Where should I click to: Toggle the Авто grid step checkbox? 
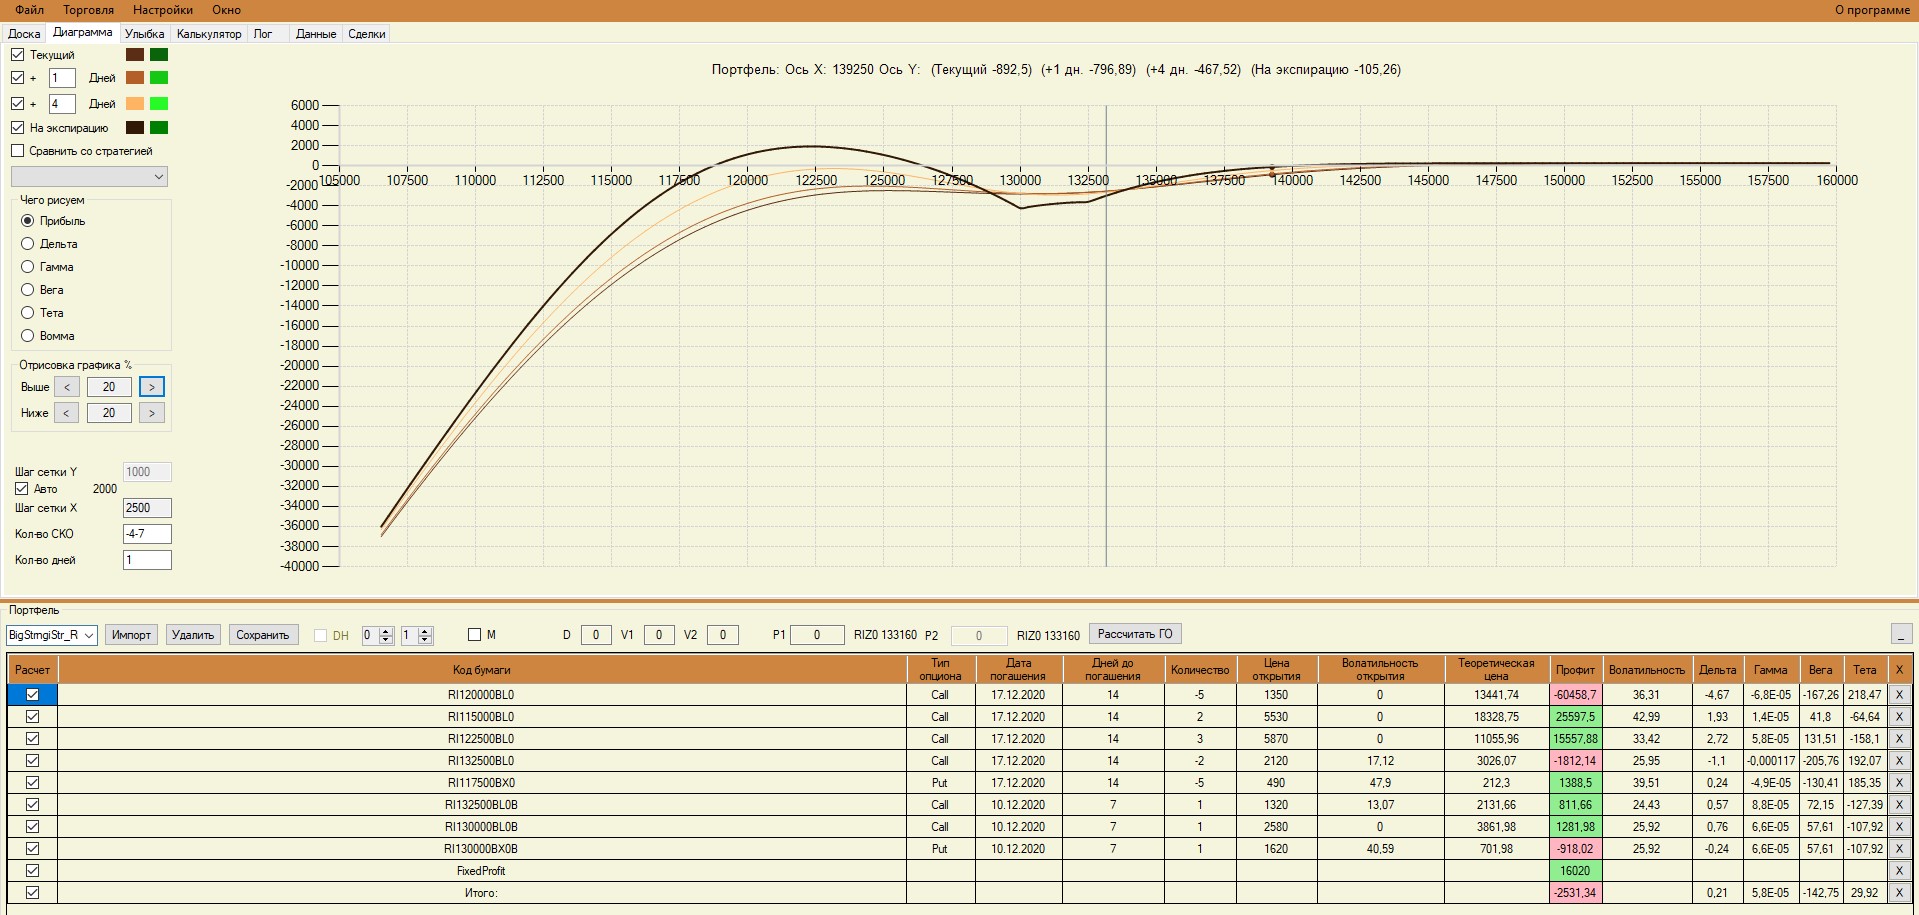(21, 489)
